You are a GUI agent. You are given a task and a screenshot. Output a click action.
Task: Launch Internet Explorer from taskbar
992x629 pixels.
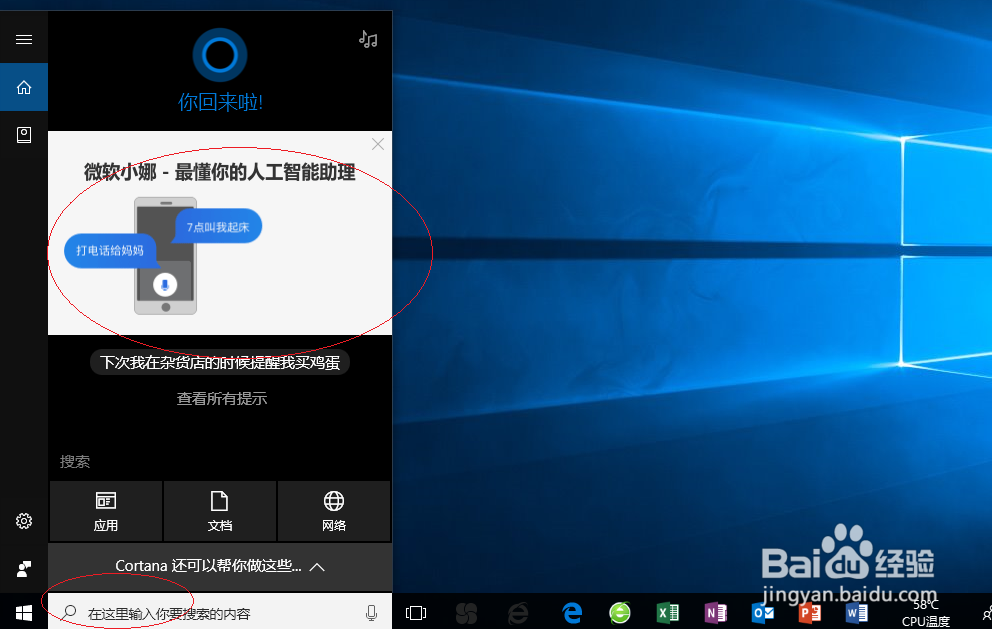tap(518, 613)
